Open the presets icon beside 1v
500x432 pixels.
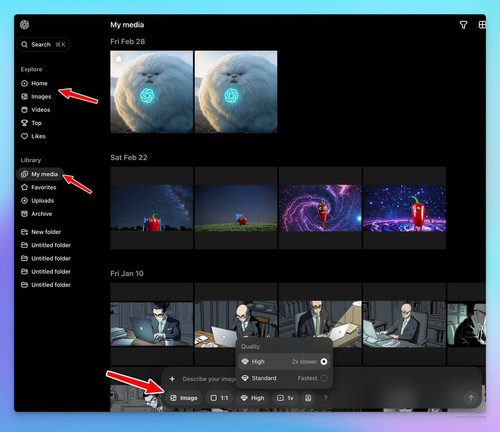(x=308, y=398)
